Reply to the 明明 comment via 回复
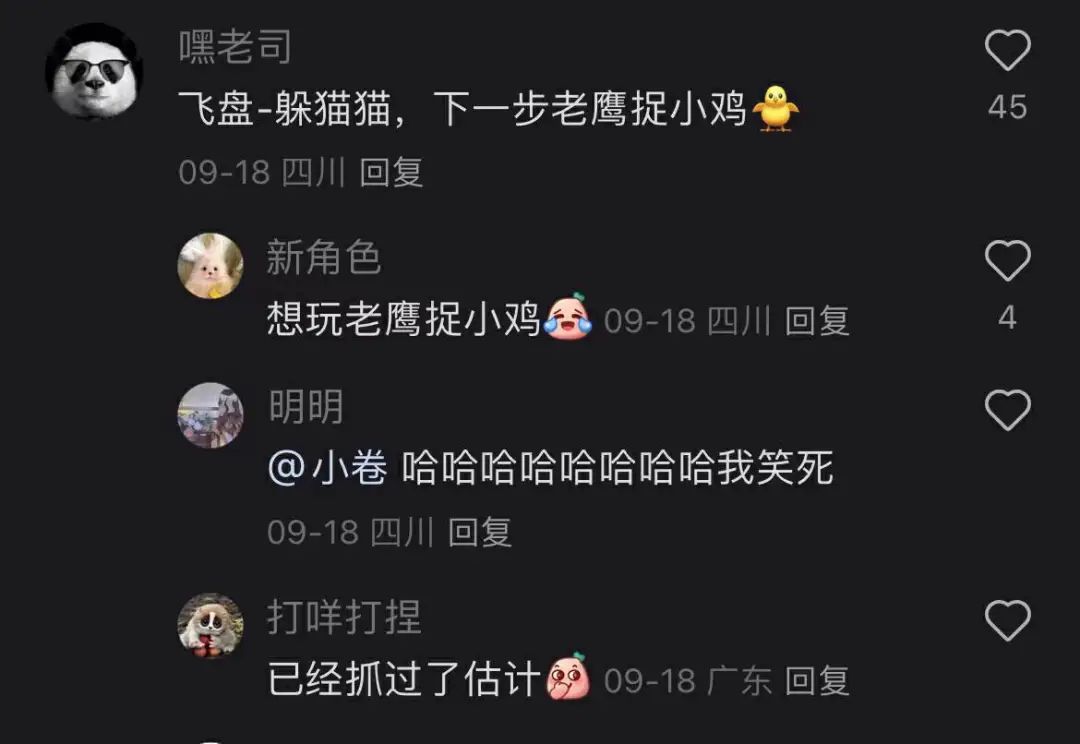The width and height of the screenshot is (1080, 744). click(479, 532)
